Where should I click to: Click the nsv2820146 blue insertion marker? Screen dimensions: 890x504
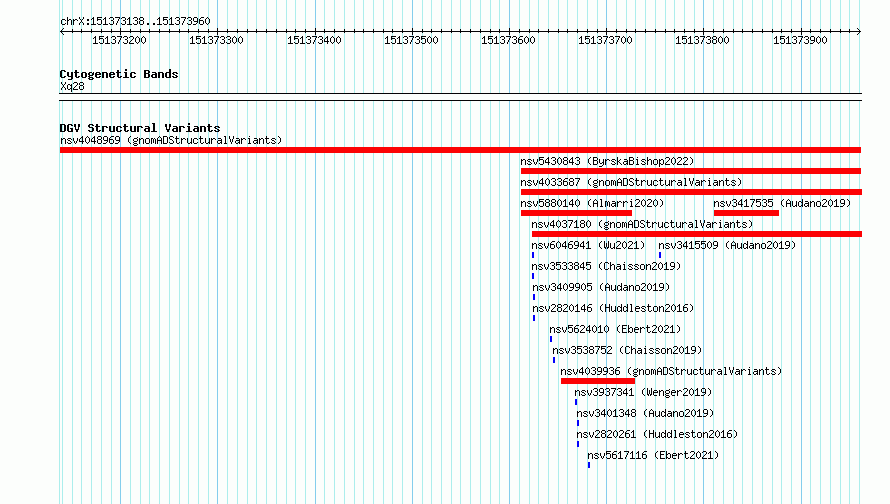tap(534, 318)
